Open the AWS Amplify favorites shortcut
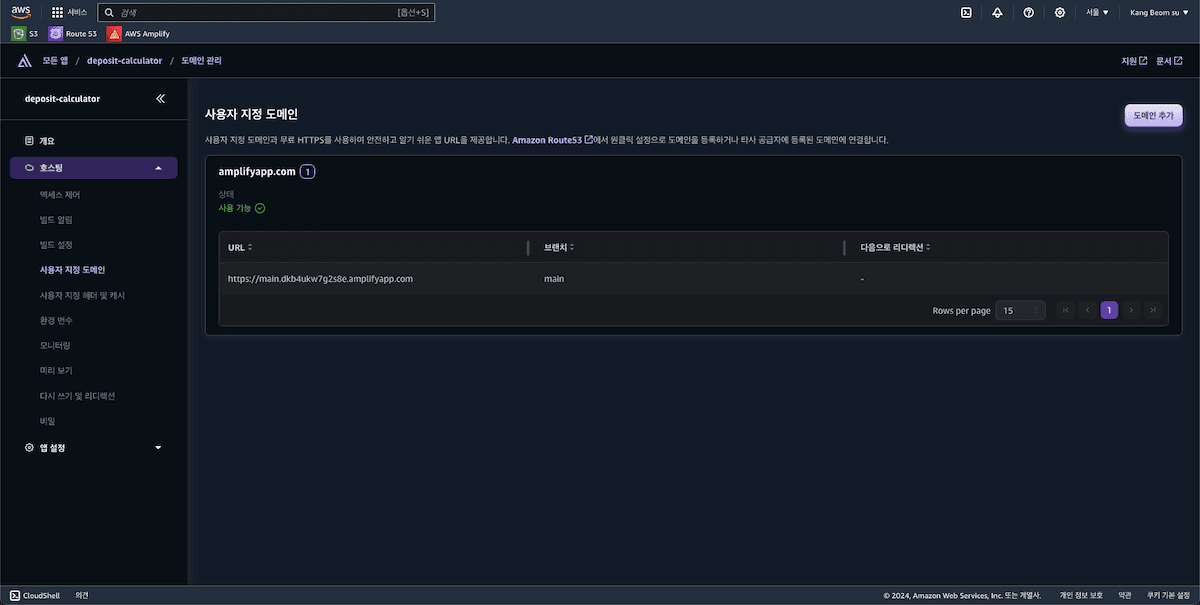 138,33
